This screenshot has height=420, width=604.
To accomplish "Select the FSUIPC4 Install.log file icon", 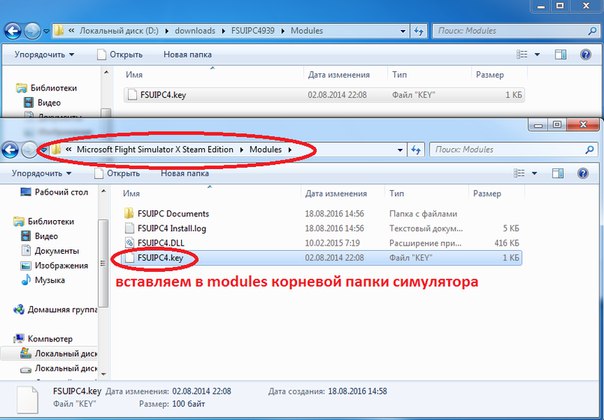I will pos(129,228).
